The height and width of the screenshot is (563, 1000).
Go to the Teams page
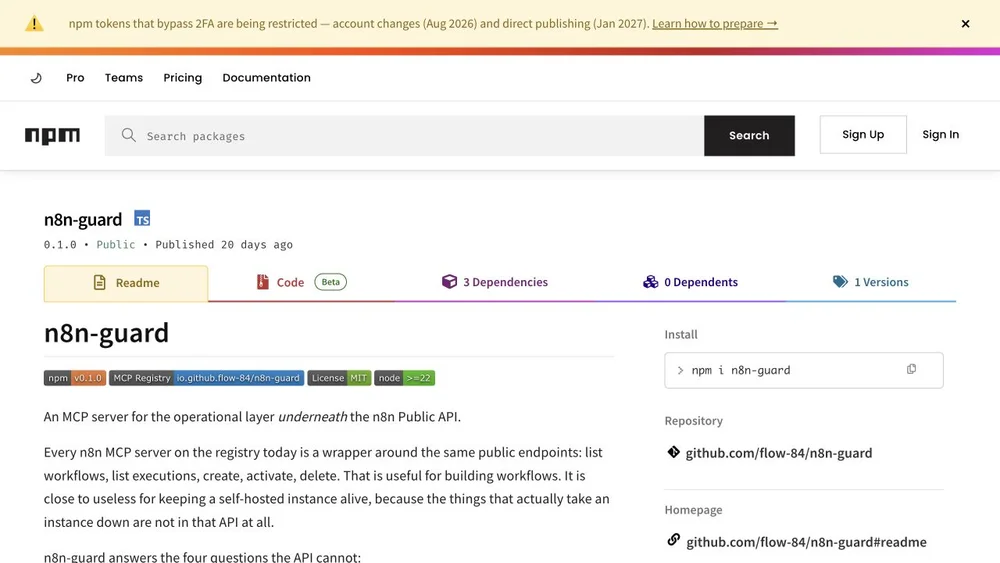click(124, 78)
